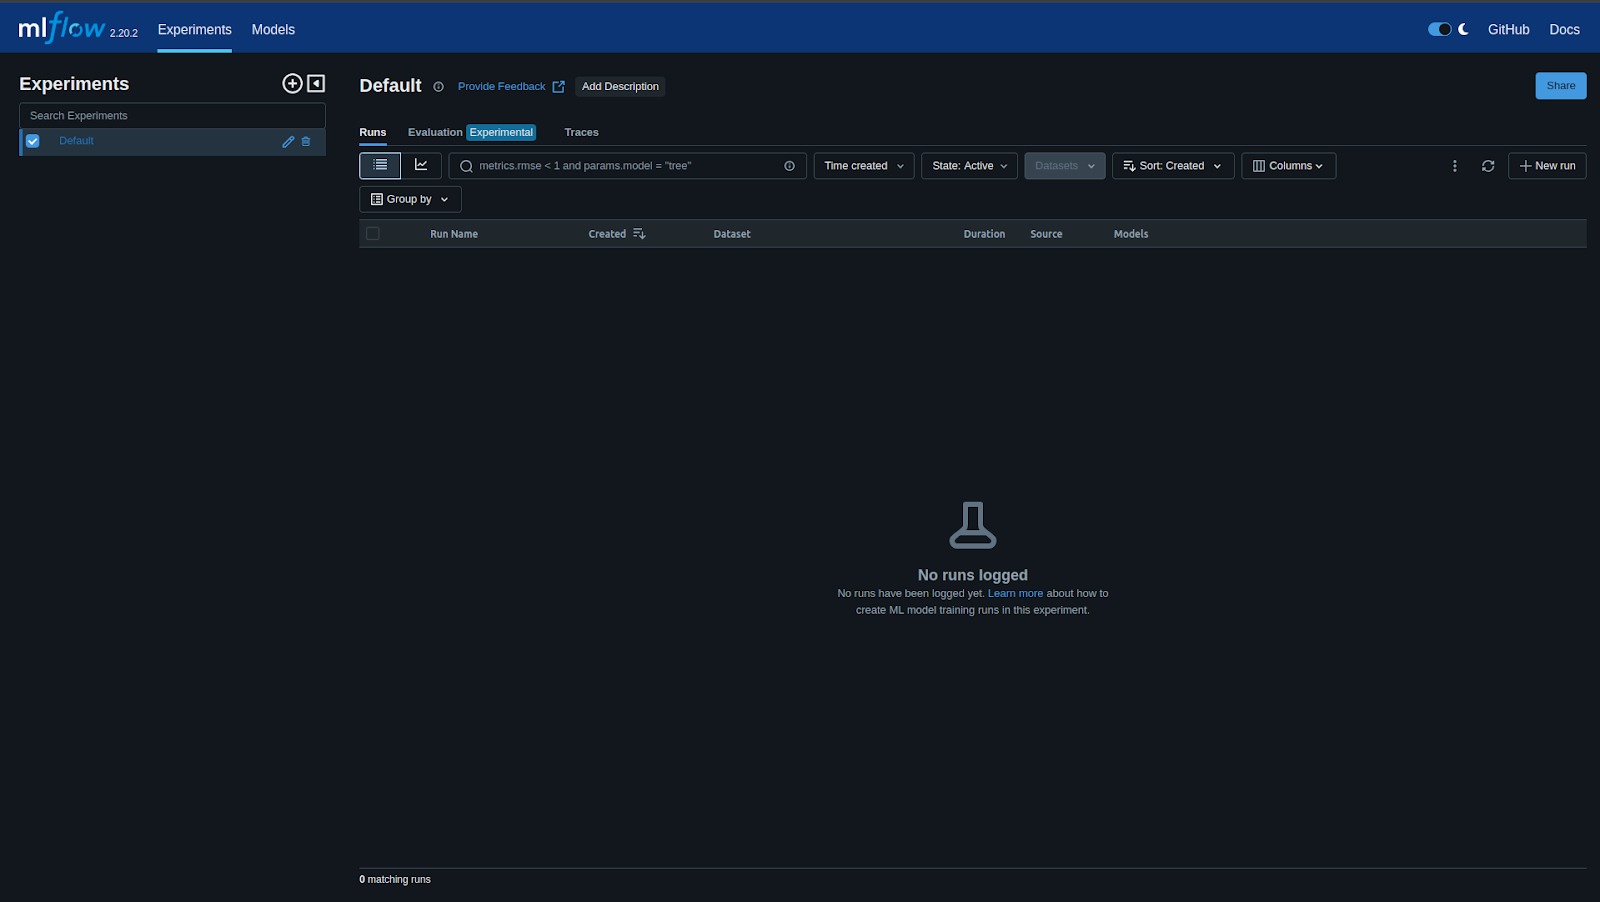1600x902 pixels.
Task: Focus the Search Experiments input field
Action: [x=172, y=116]
